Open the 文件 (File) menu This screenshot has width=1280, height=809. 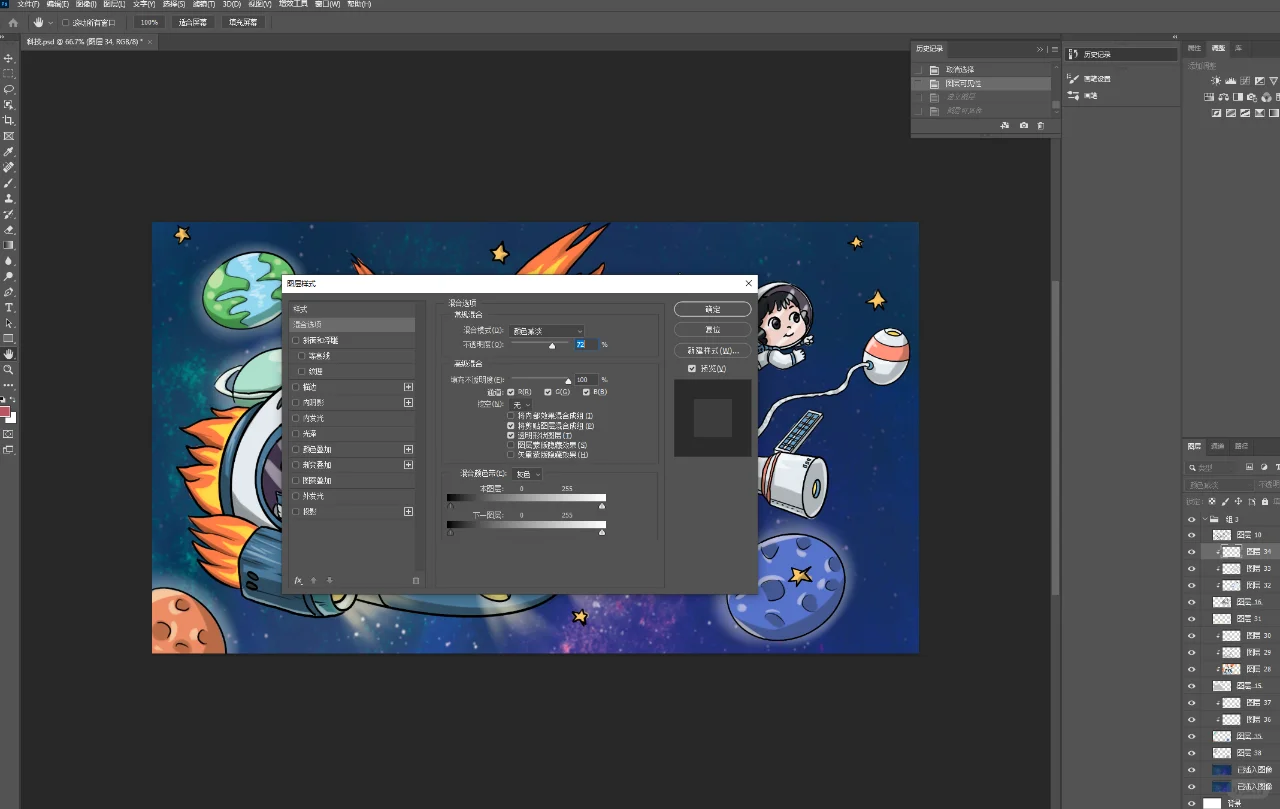click(27, 4)
